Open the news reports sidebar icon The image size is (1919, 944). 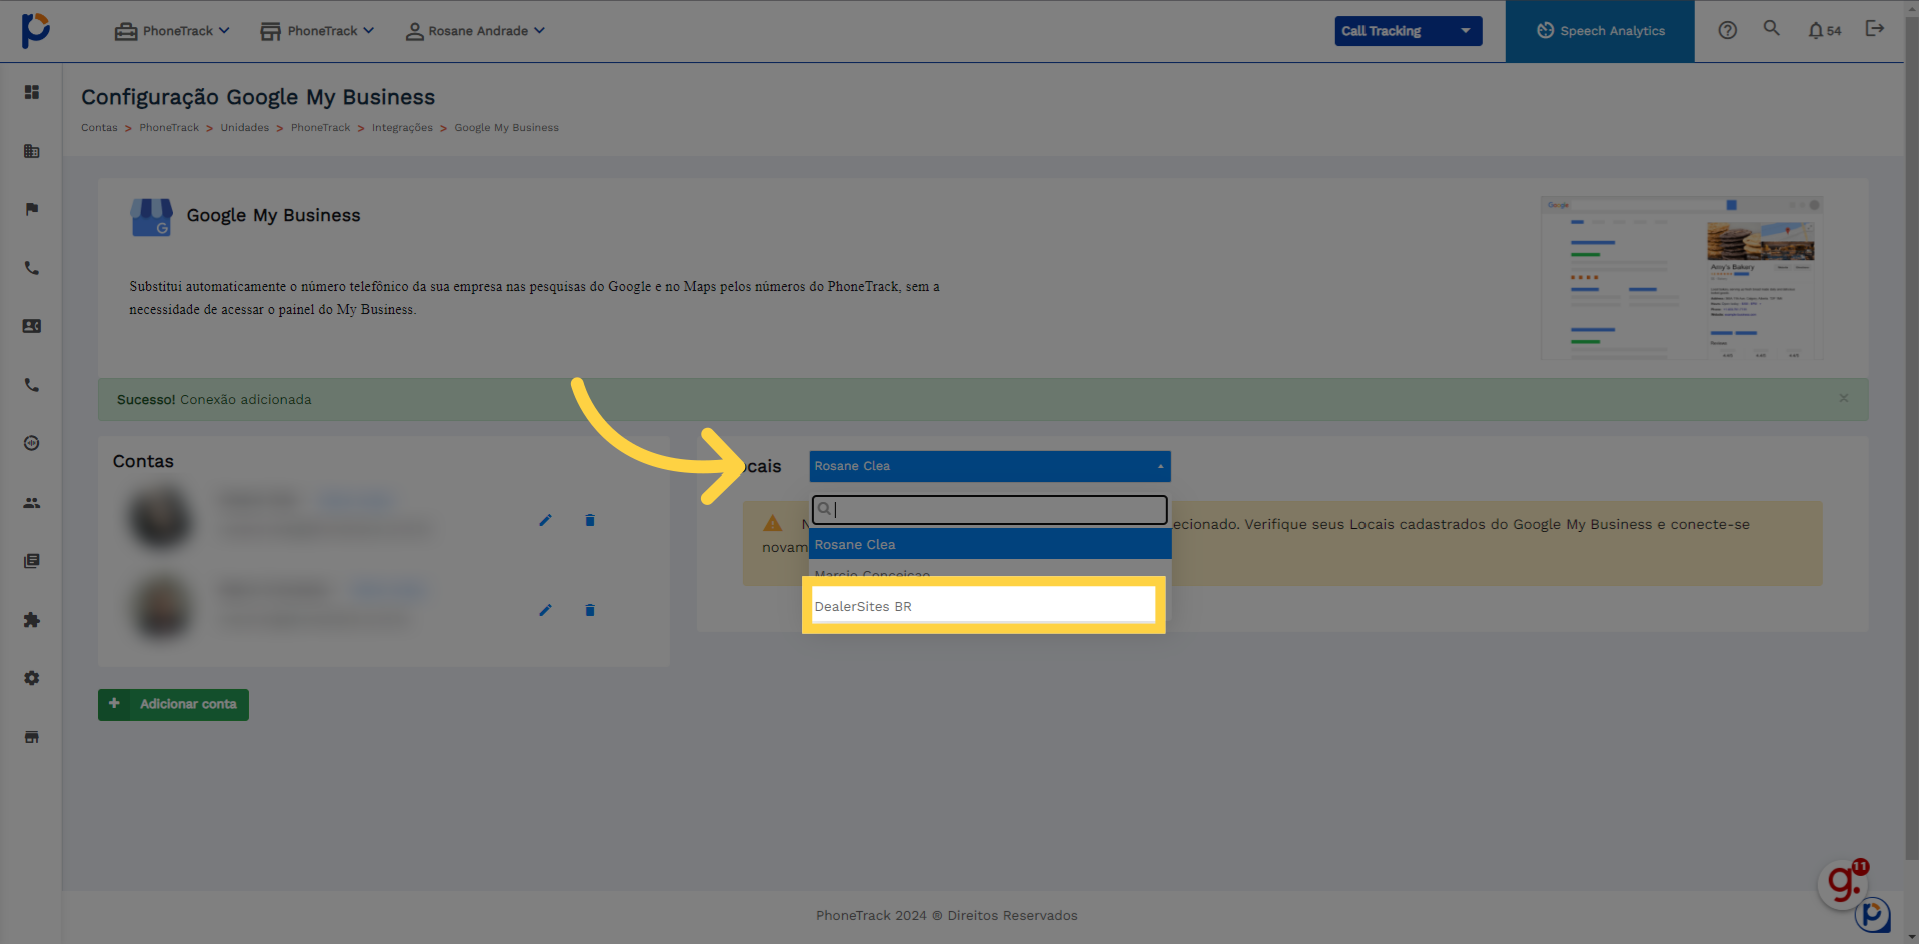point(32,561)
